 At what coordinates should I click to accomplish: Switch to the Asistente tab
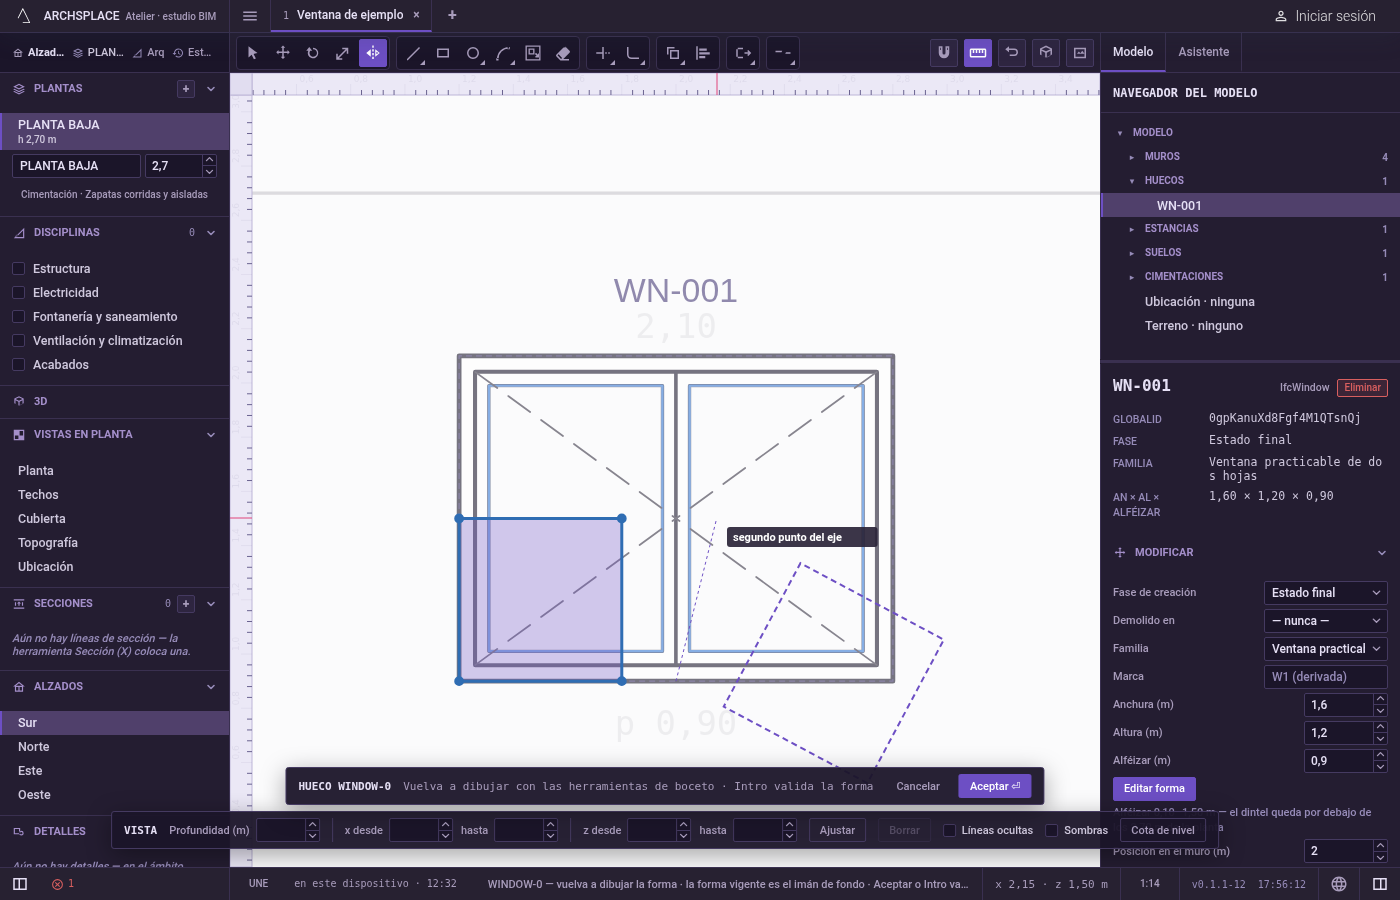(1204, 52)
